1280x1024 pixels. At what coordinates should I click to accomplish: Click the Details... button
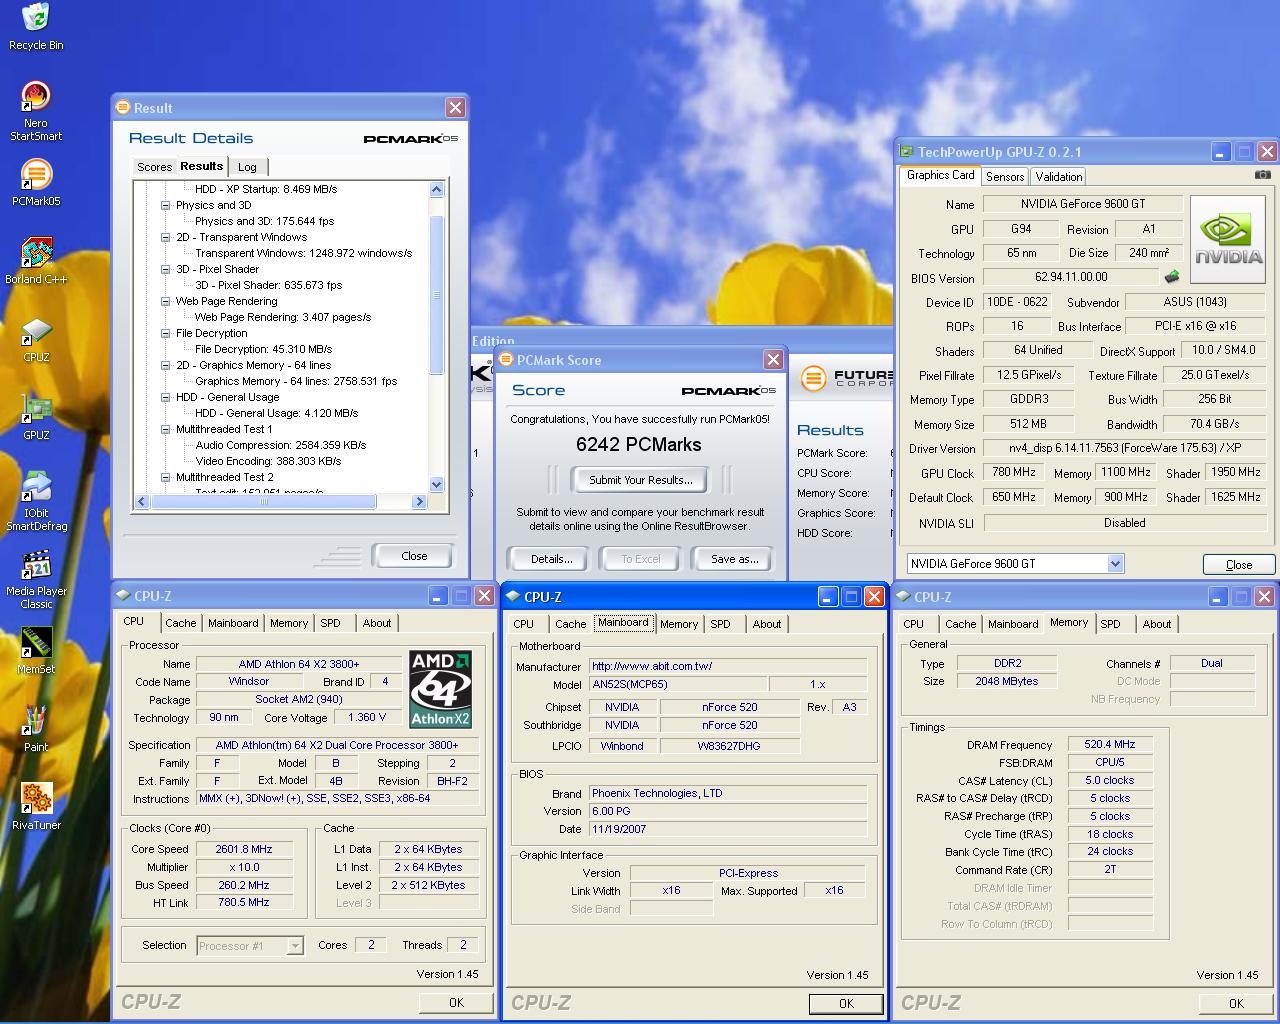coord(552,559)
